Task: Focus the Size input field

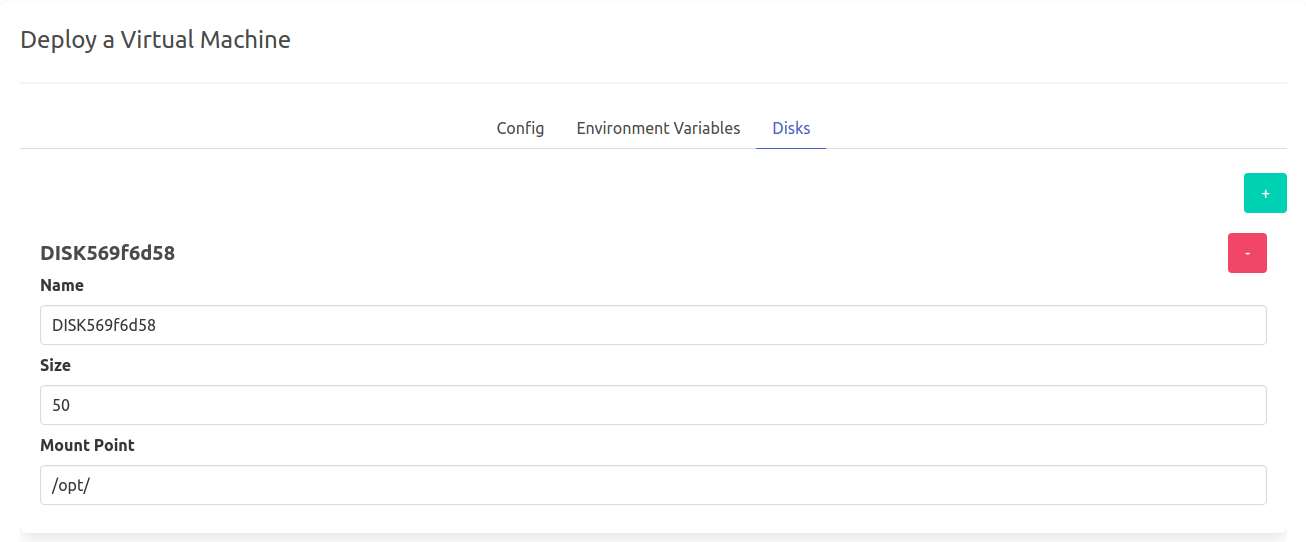Action: pyautogui.click(x=653, y=405)
